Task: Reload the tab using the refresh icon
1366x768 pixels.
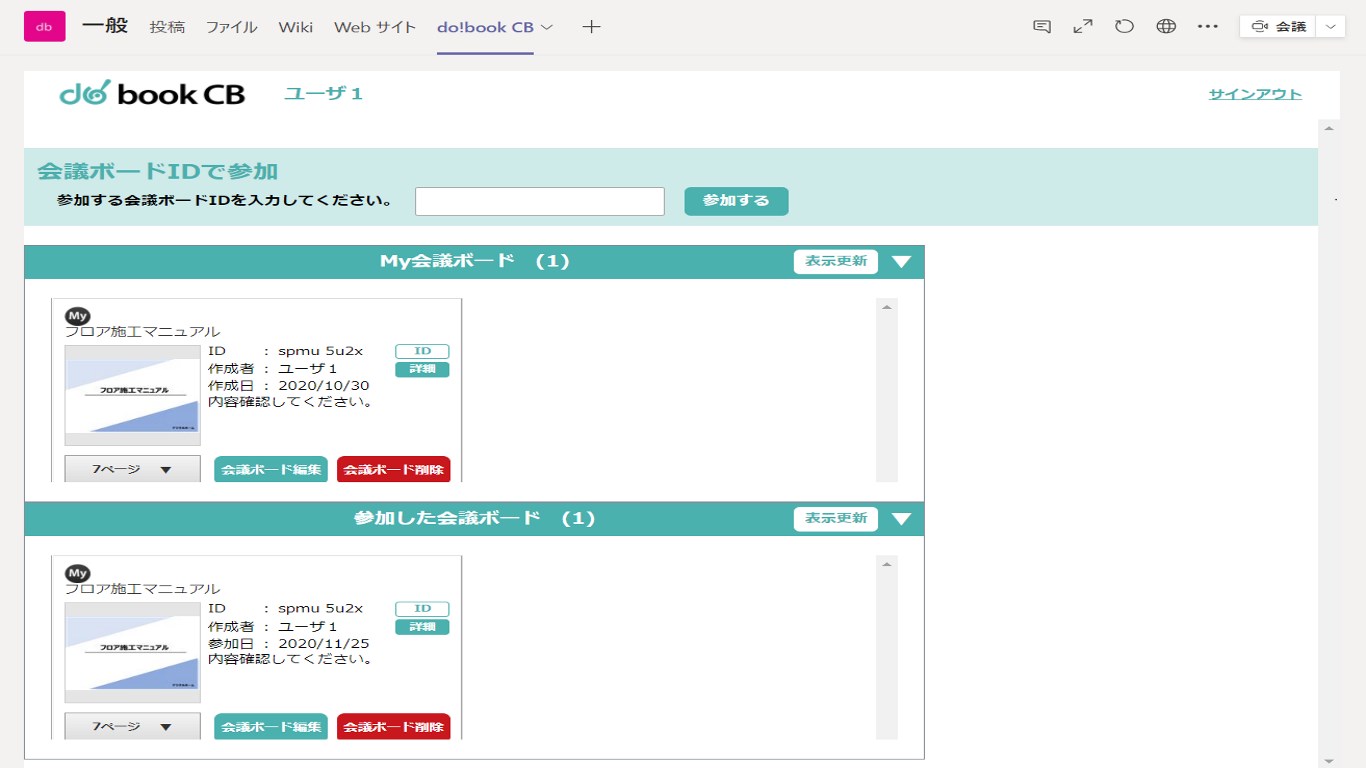Action: pyautogui.click(x=1124, y=27)
